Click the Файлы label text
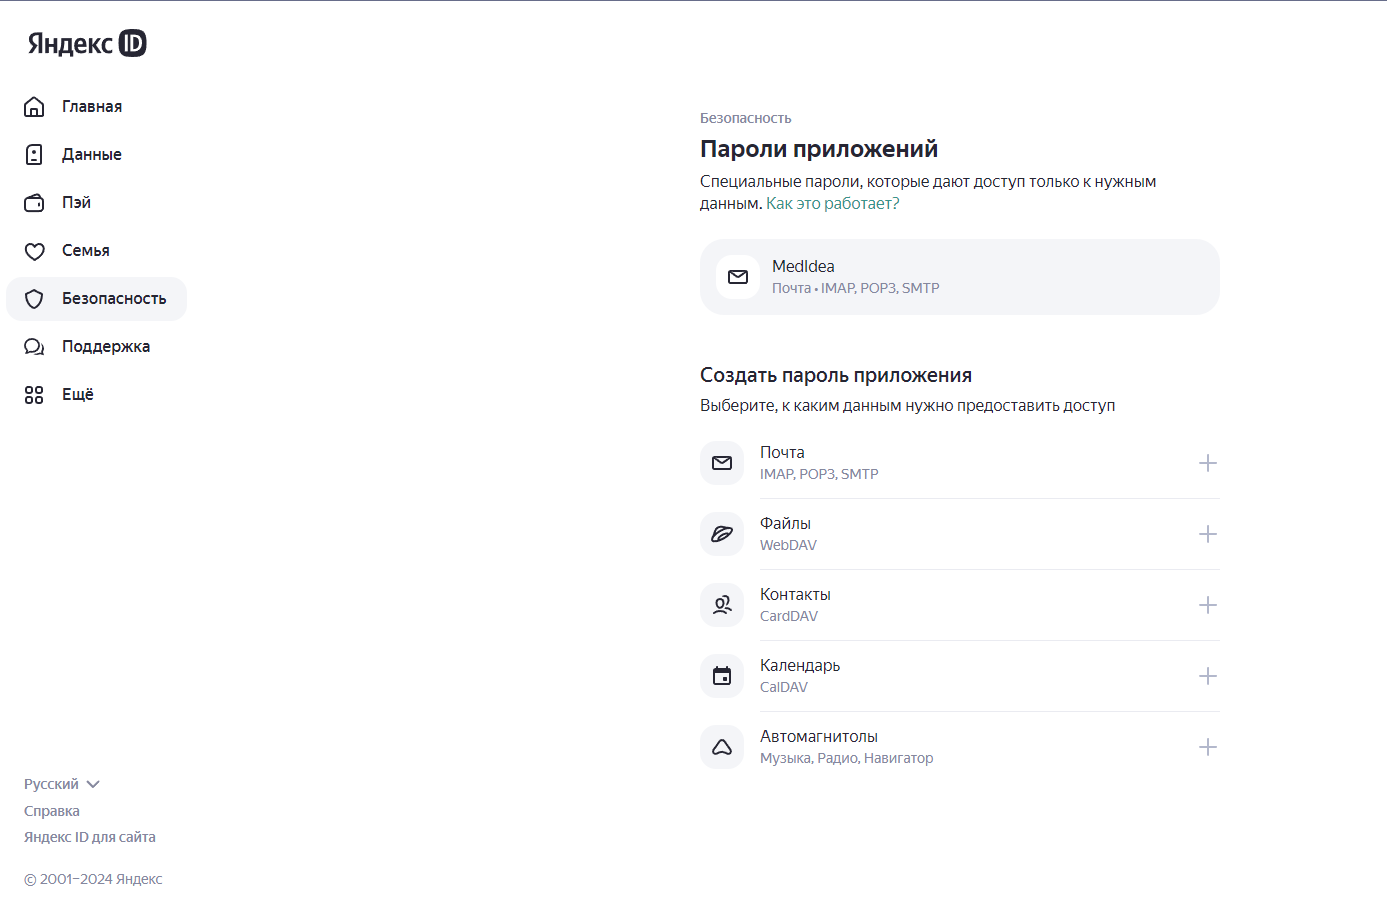 (785, 523)
